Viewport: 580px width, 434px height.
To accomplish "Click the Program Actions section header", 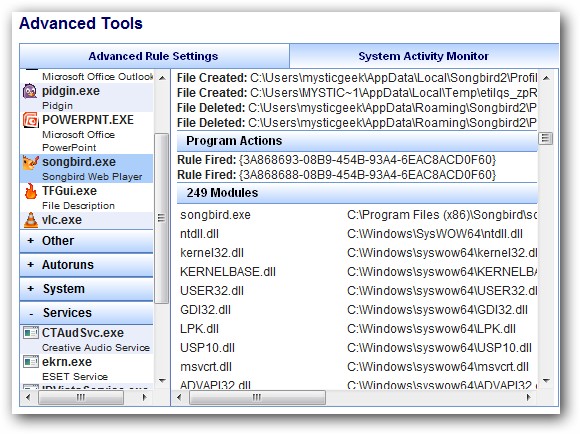I will click(357, 141).
